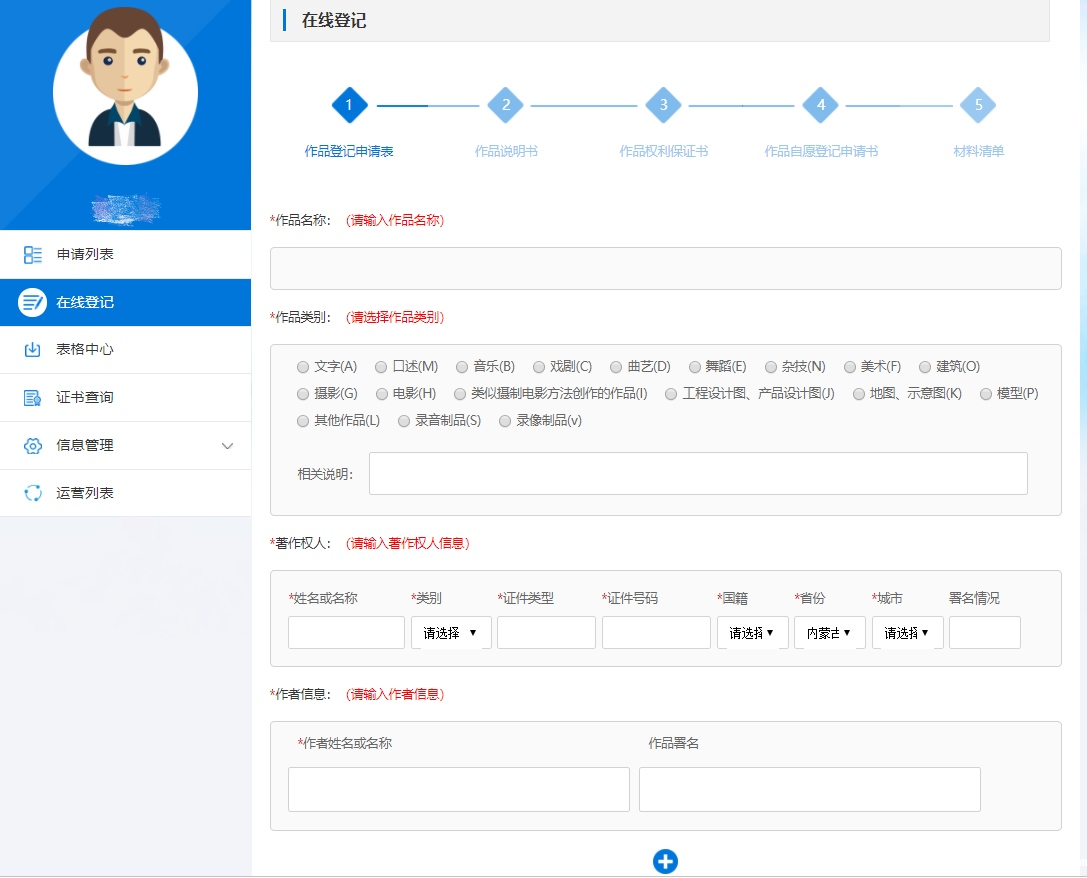The width and height of the screenshot is (1087, 878).
Task: Choose the 音乐(B) work category
Action: pos(462,367)
